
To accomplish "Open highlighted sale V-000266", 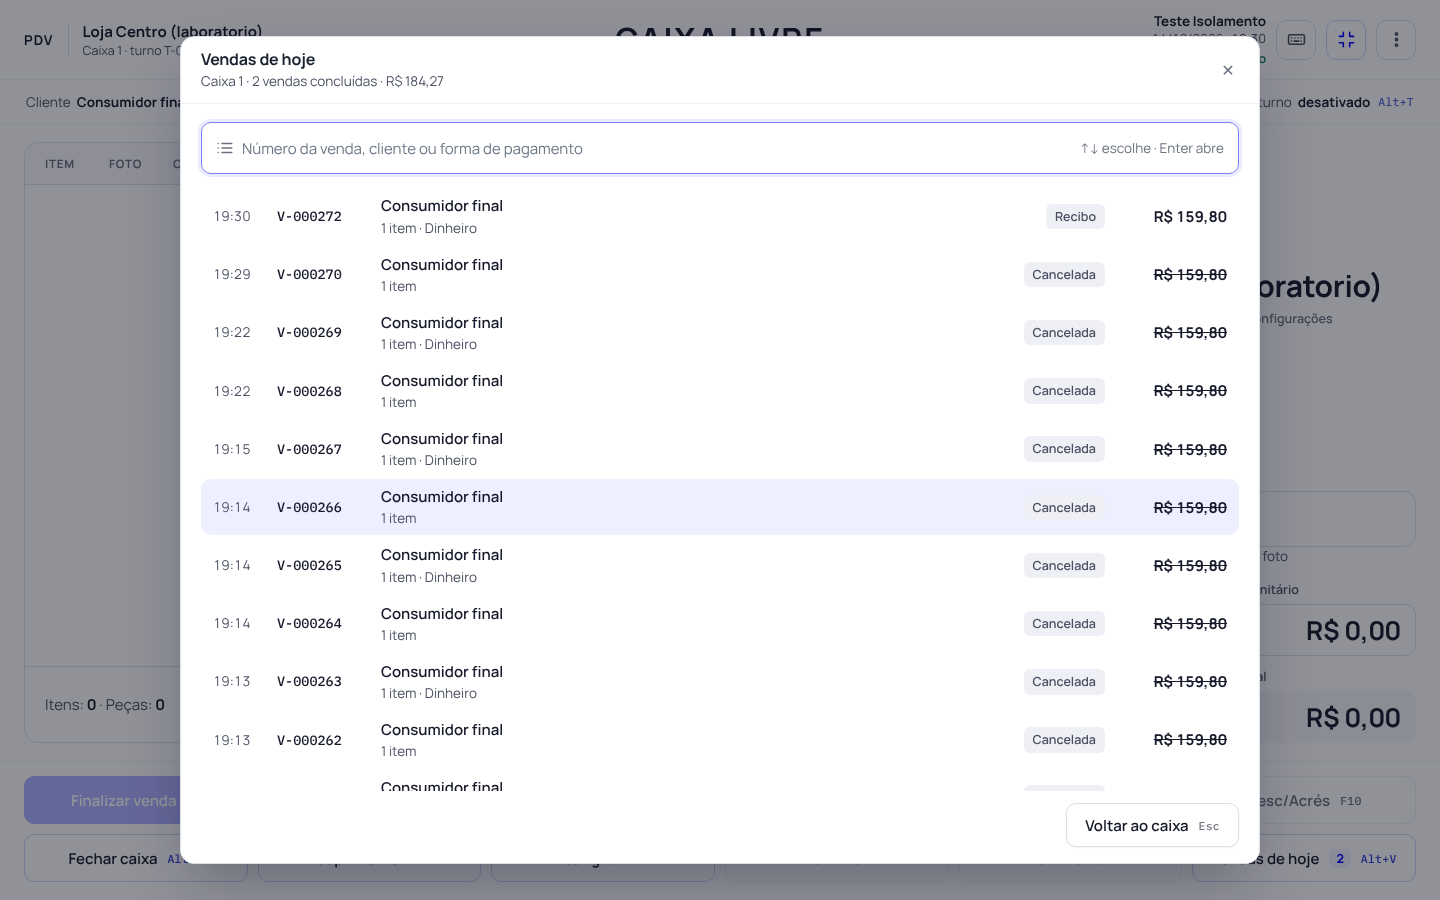I will [x=720, y=507].
